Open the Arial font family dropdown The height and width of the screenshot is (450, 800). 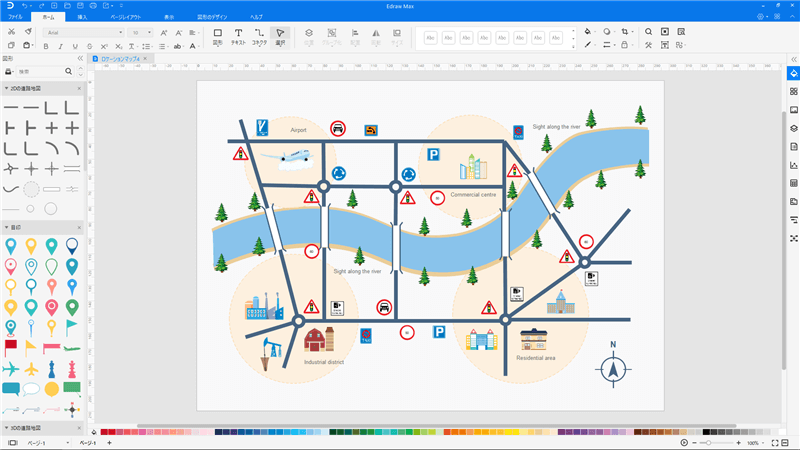tap(84, 32)
